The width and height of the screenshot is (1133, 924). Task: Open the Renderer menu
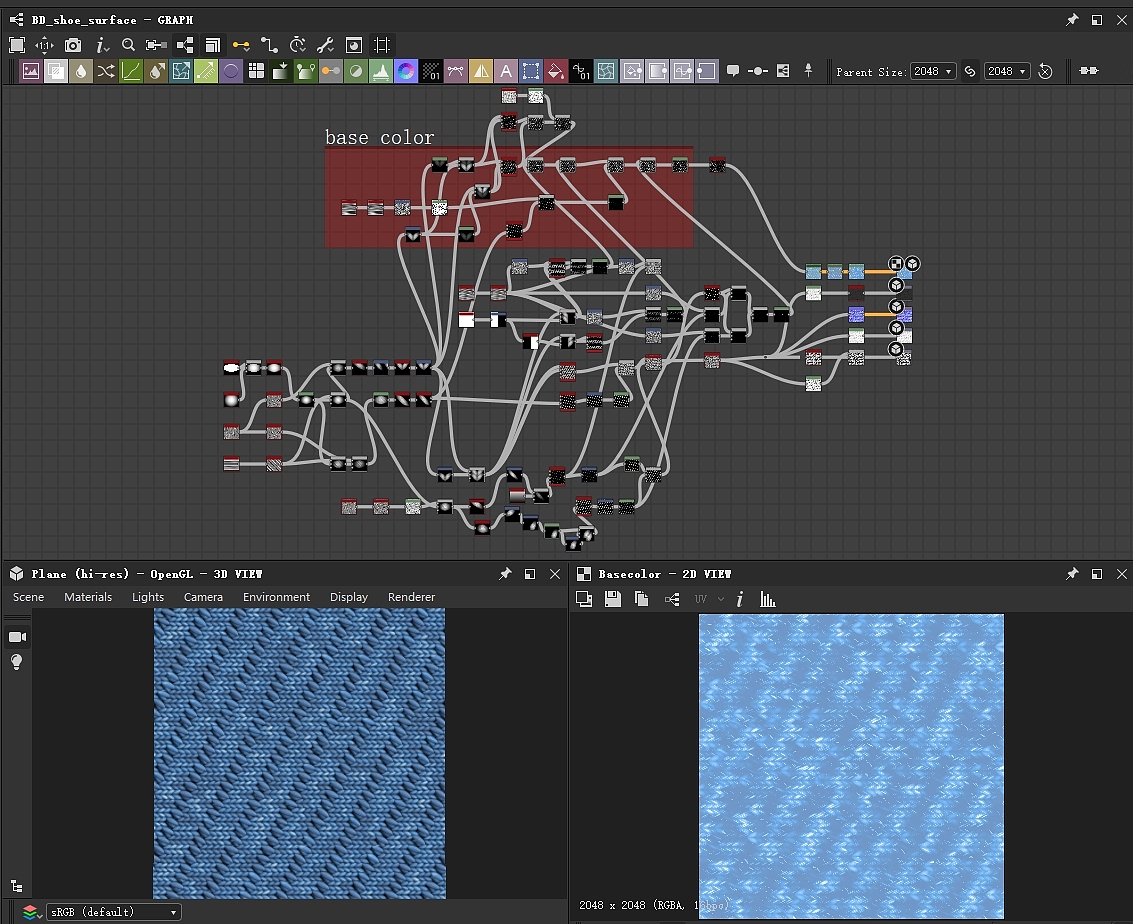coord(411,597)
